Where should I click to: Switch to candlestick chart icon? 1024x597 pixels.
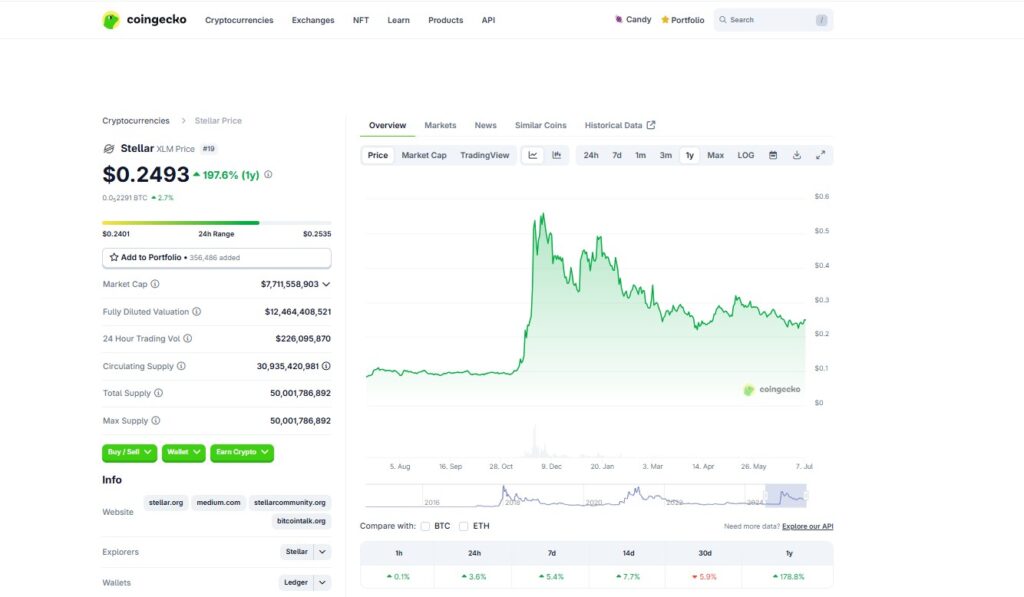[x=556, y=155]
